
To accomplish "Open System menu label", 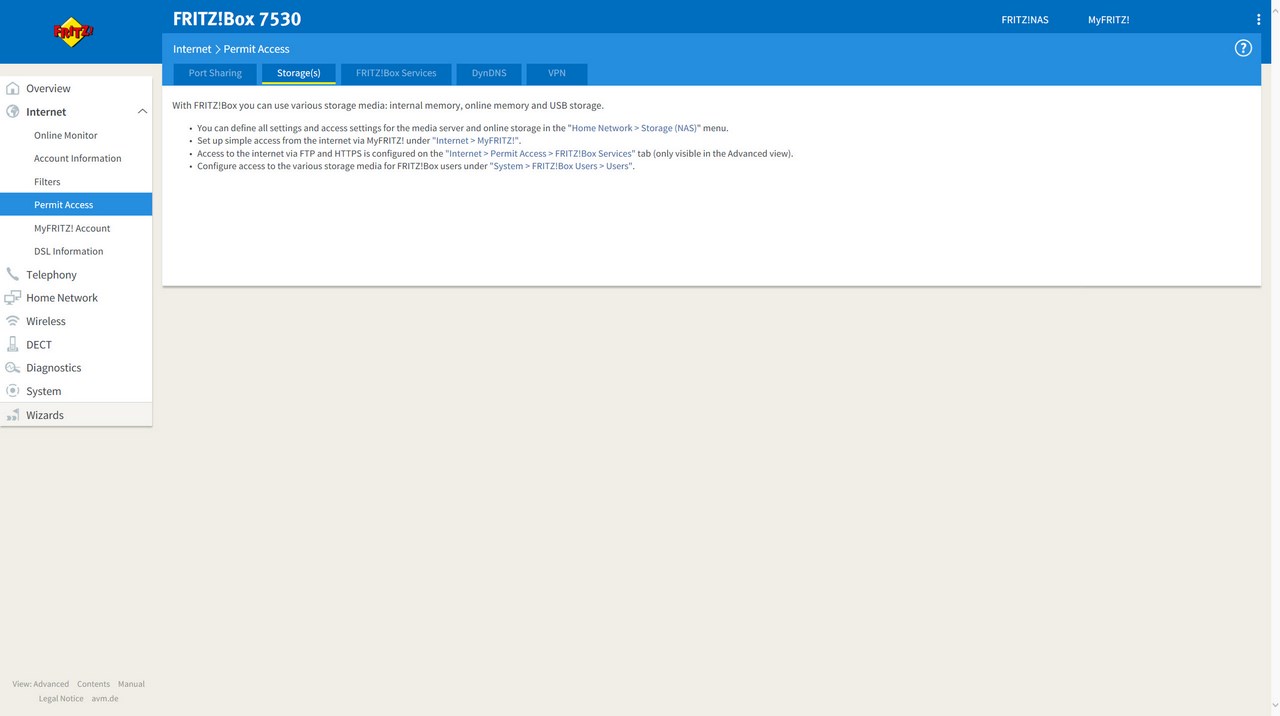I will [44, 391].
